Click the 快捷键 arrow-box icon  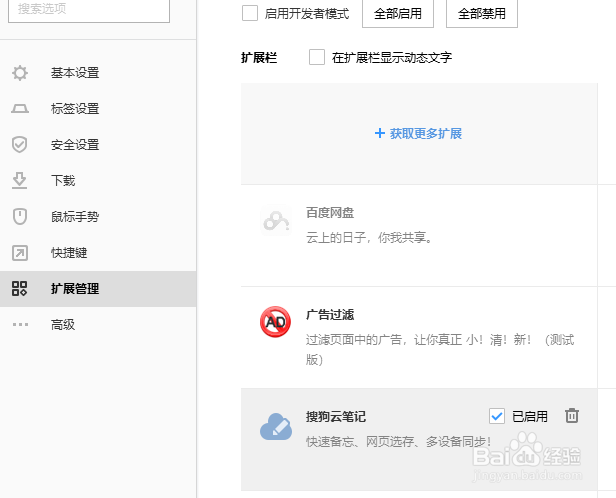pyautogui.click(x=20, y=253)
